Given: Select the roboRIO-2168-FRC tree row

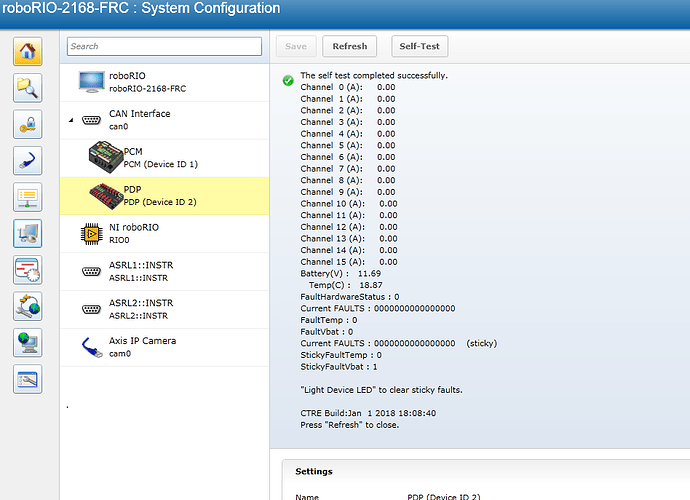Looking at the screenshot, I should click(x=165, y=82).
